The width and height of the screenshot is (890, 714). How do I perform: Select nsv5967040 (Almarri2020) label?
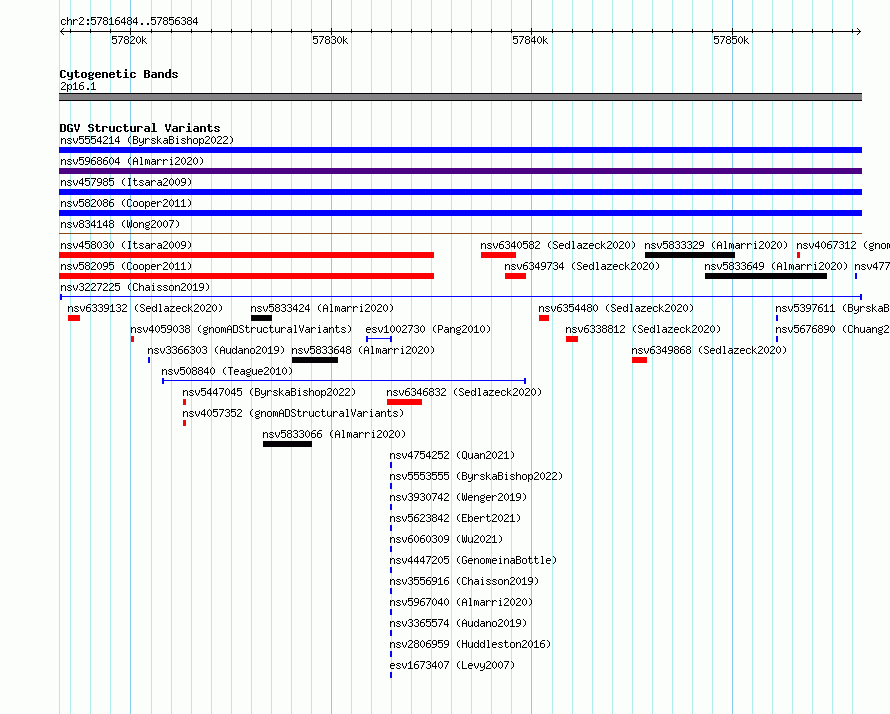pos(461,602)
